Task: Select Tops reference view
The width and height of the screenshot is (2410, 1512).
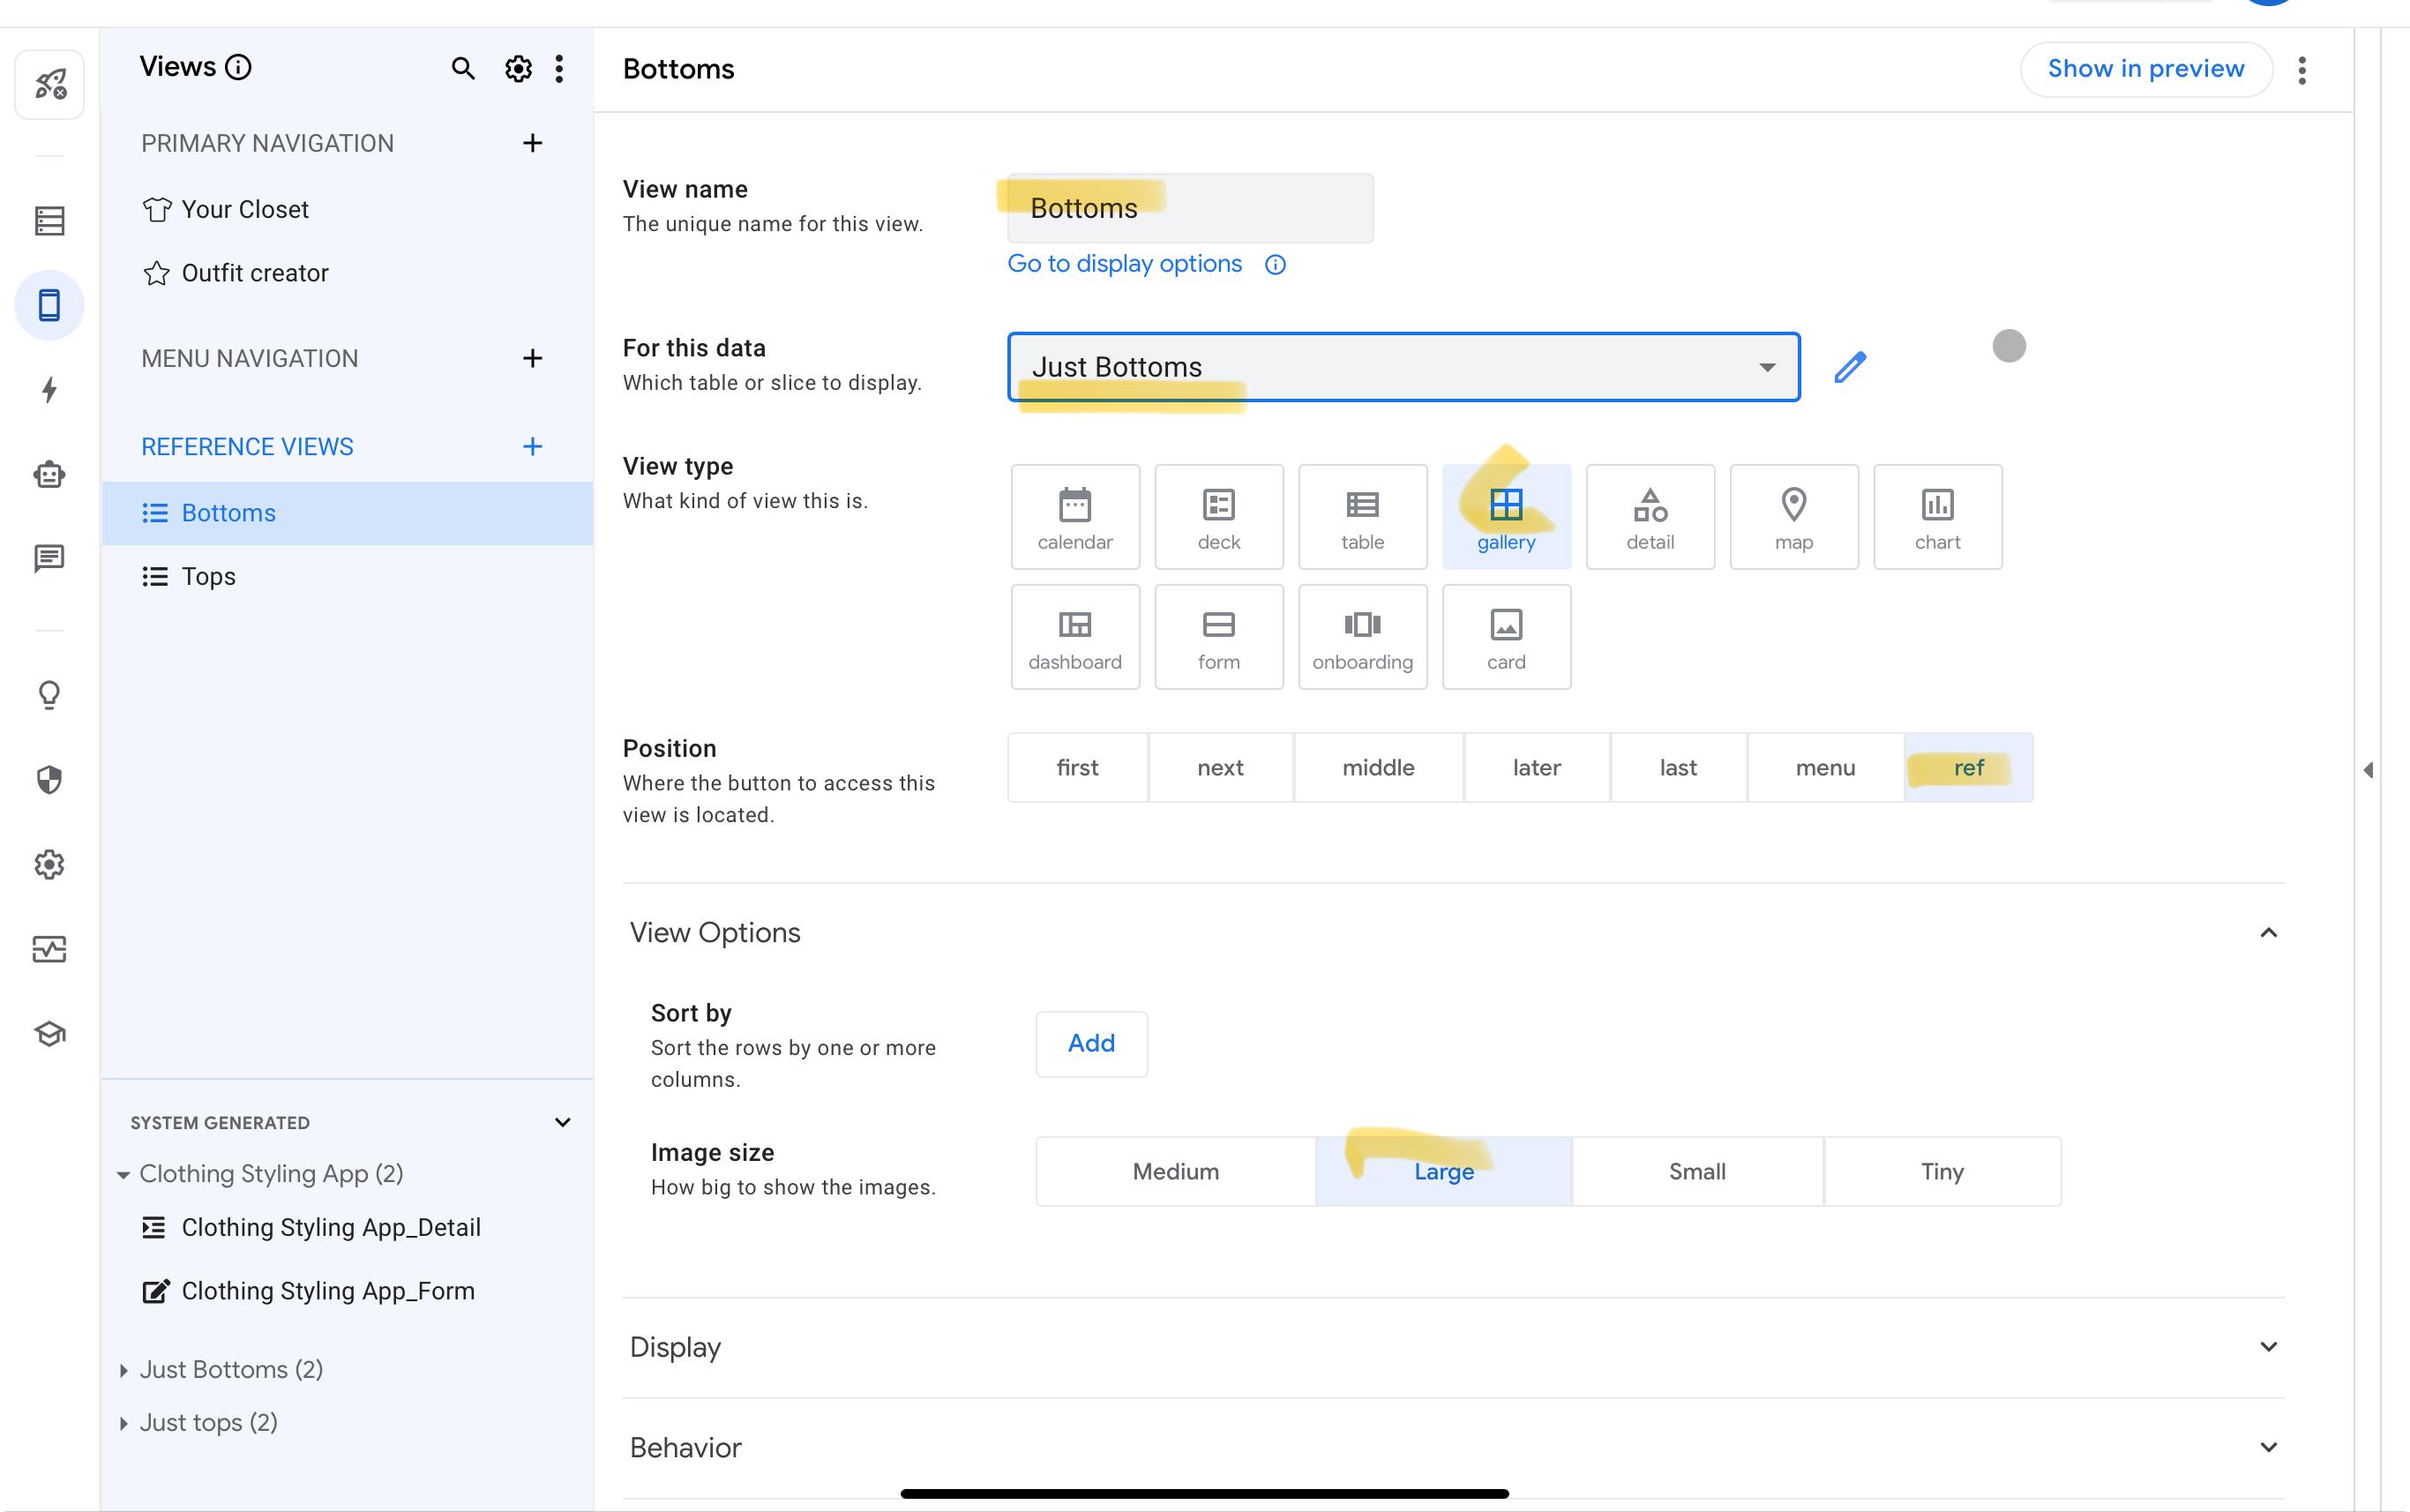Action: pos(347,577)
